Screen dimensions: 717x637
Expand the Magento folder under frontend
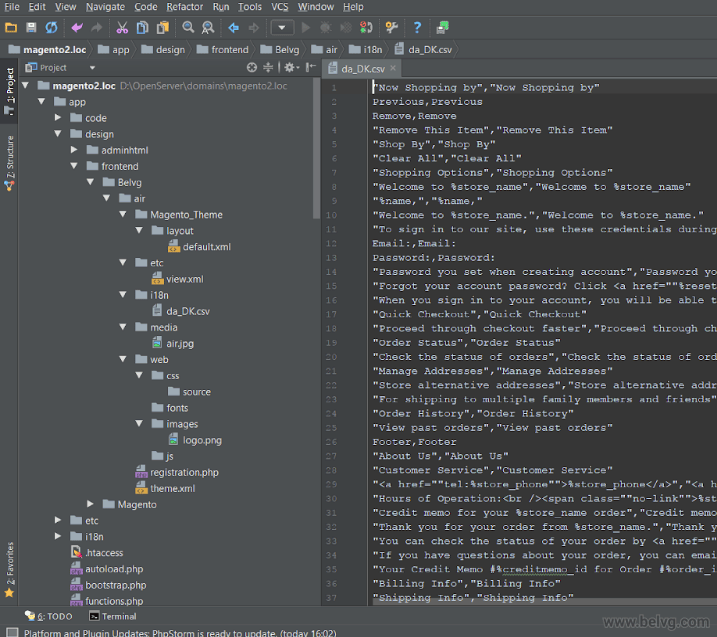click(91, 504)
